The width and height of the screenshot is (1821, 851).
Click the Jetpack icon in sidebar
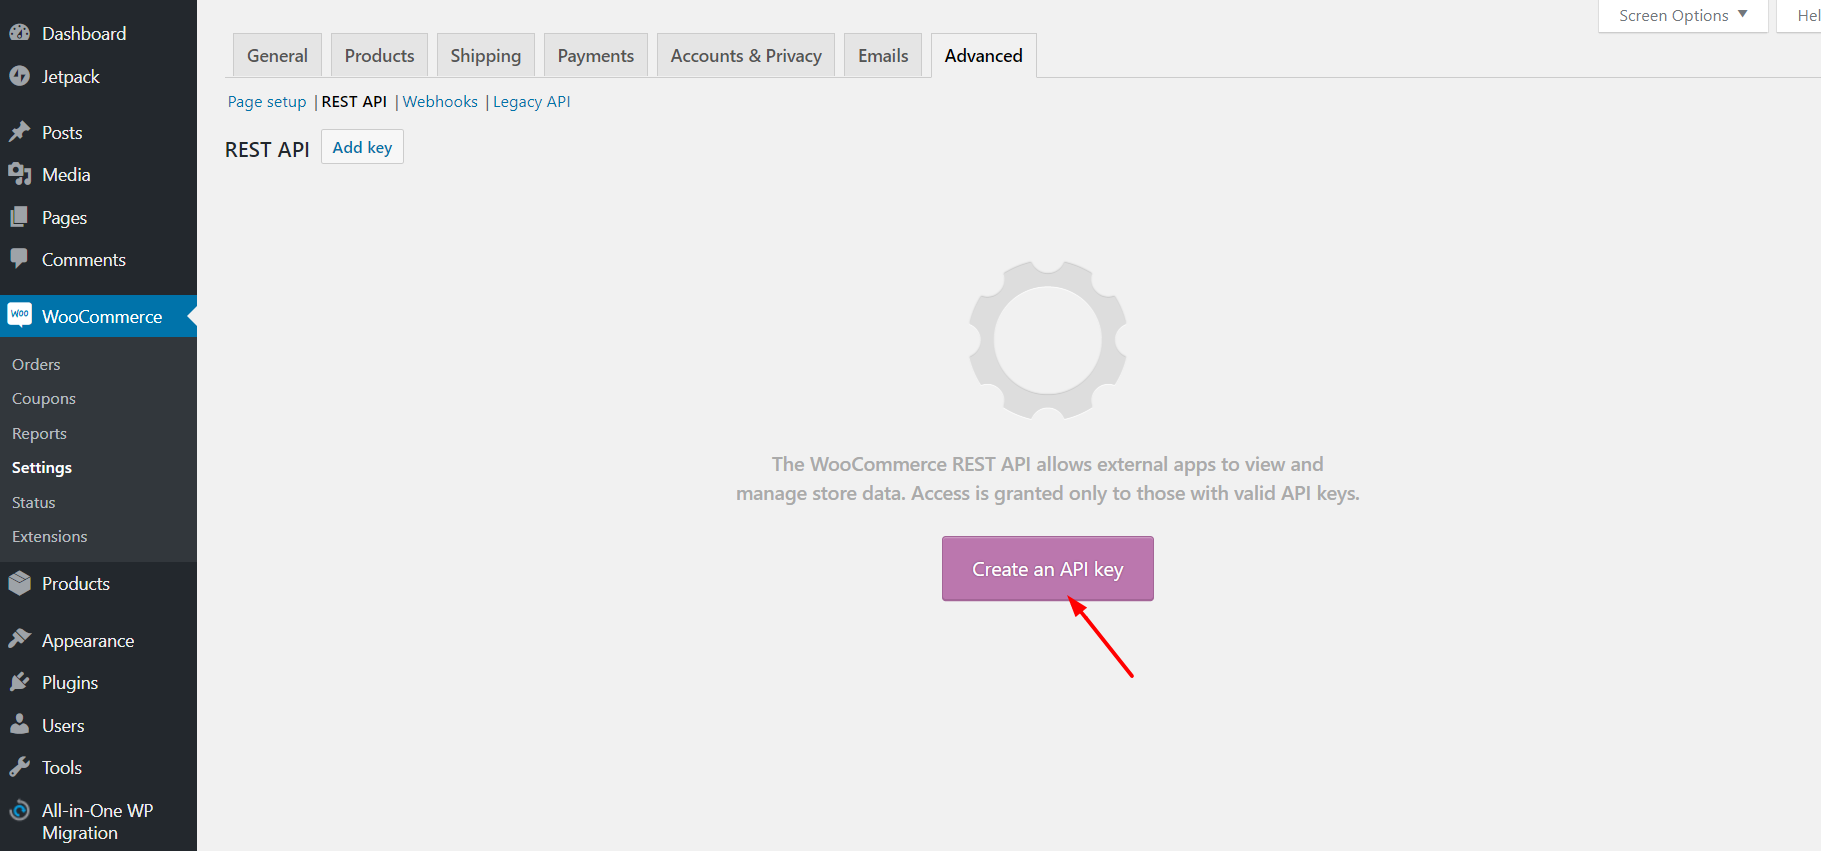(x=20, y=76)
